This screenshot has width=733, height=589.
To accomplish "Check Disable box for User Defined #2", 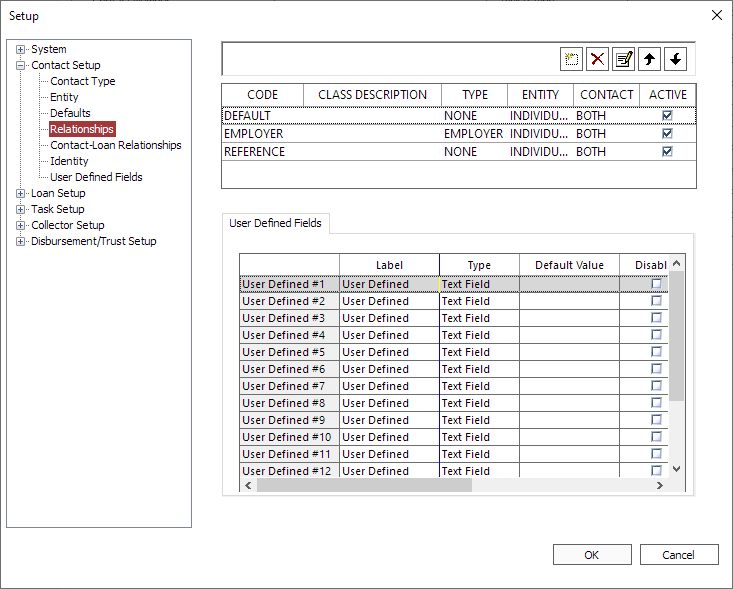I will 656,301.
